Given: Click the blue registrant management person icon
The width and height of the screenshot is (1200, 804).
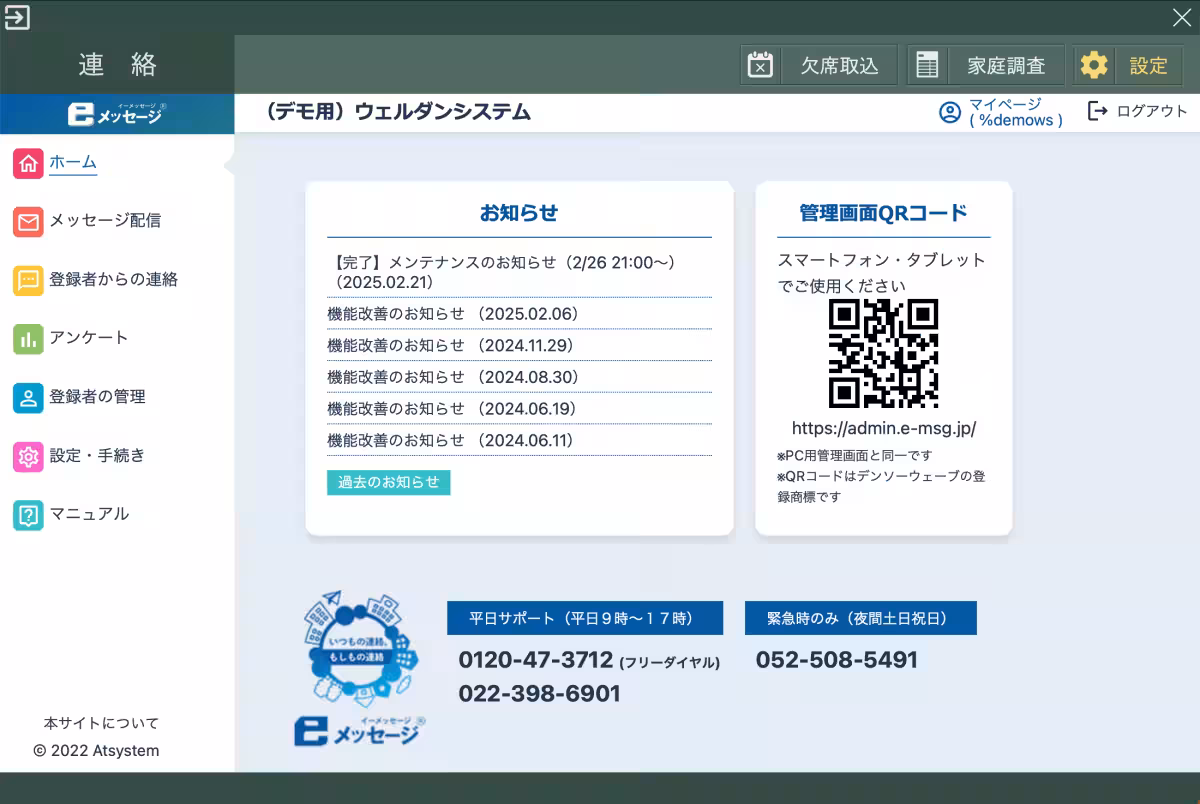Looking at the screenshot, I should (x=28, y=397).
